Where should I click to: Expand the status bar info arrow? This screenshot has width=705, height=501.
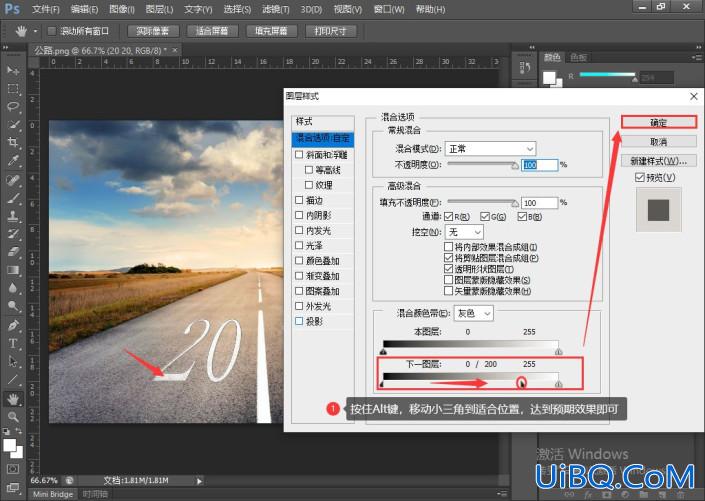click(x=199, y=481)
